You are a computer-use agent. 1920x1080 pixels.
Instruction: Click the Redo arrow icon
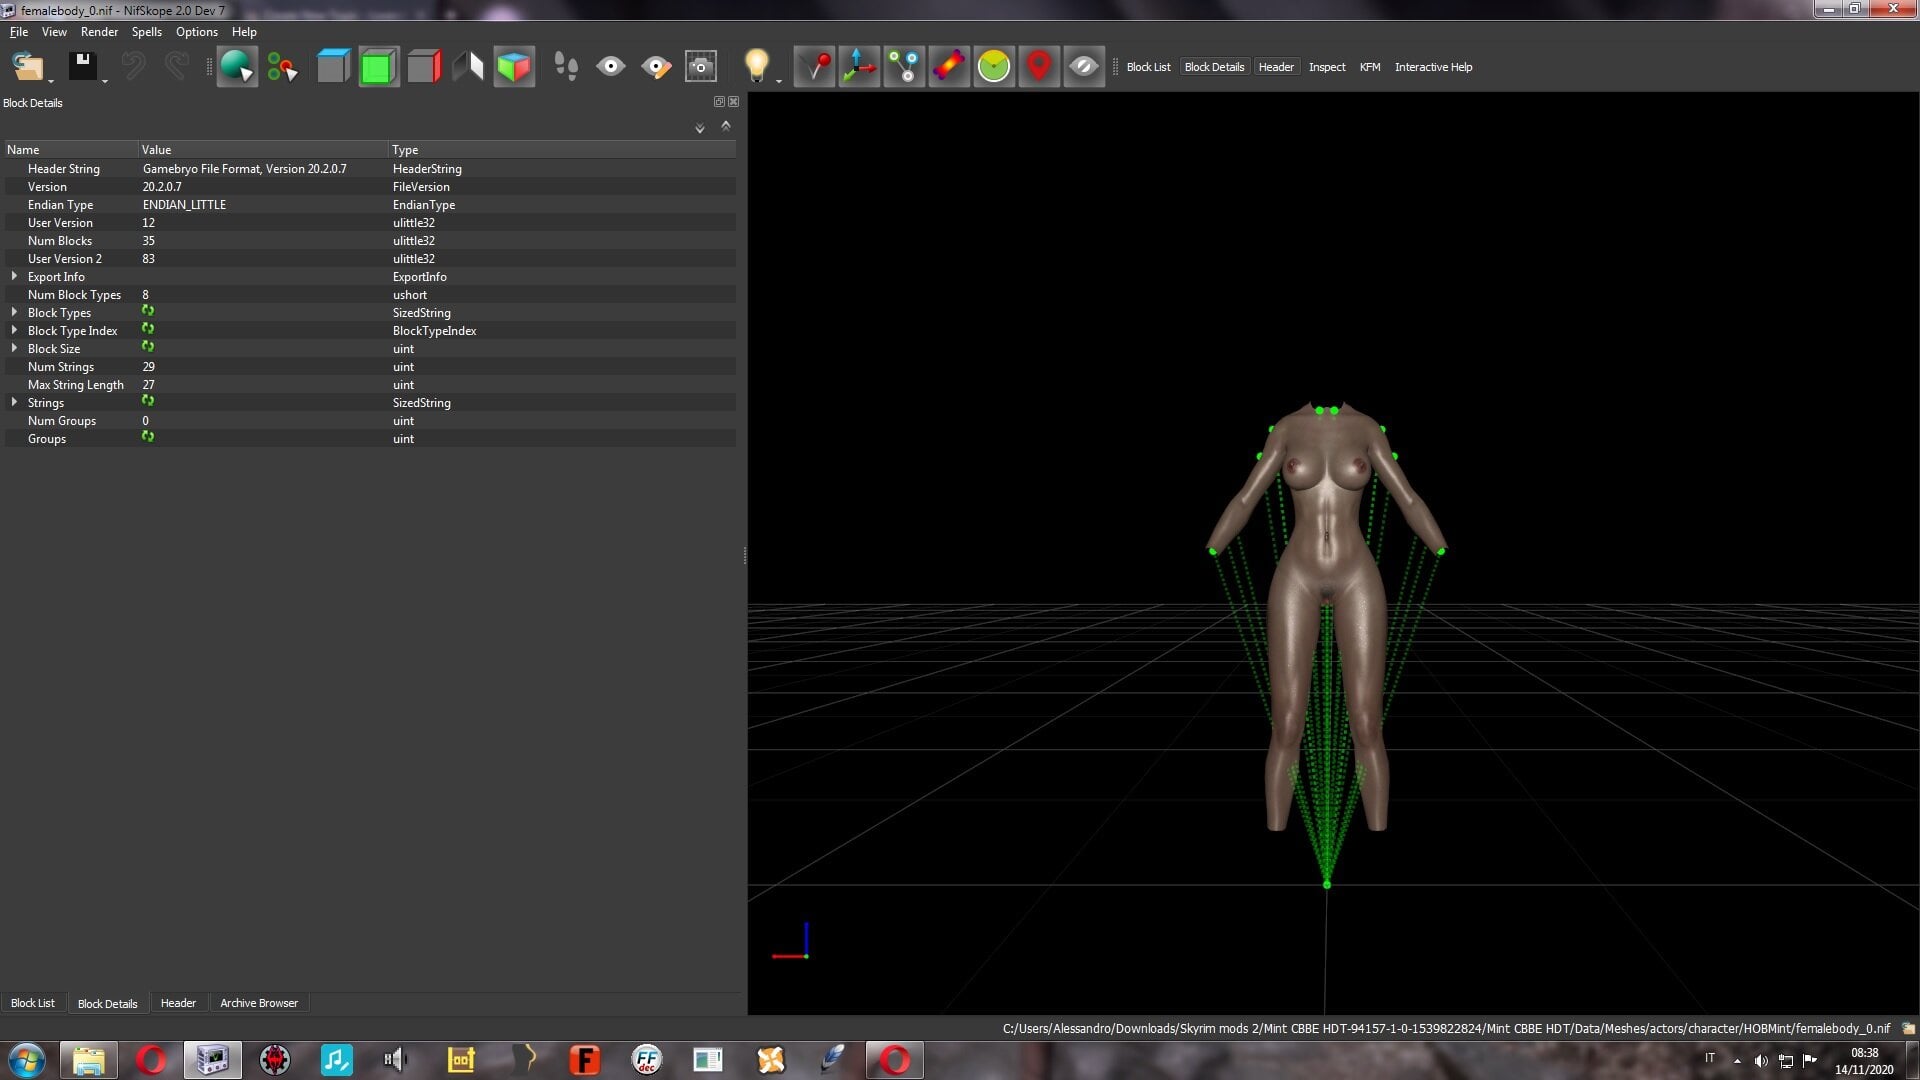(177, 67)
